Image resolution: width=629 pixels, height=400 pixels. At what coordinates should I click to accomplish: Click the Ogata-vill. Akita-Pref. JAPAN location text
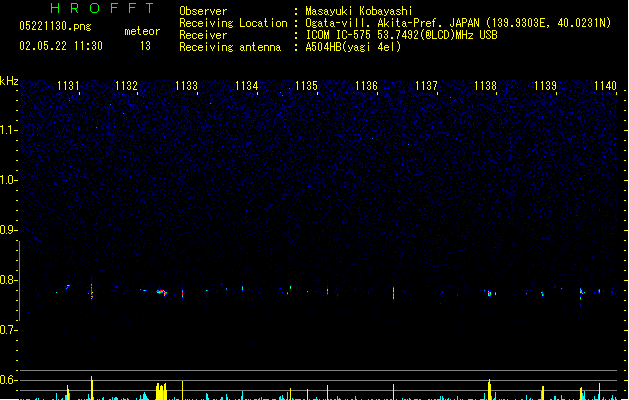pos(458,23)
